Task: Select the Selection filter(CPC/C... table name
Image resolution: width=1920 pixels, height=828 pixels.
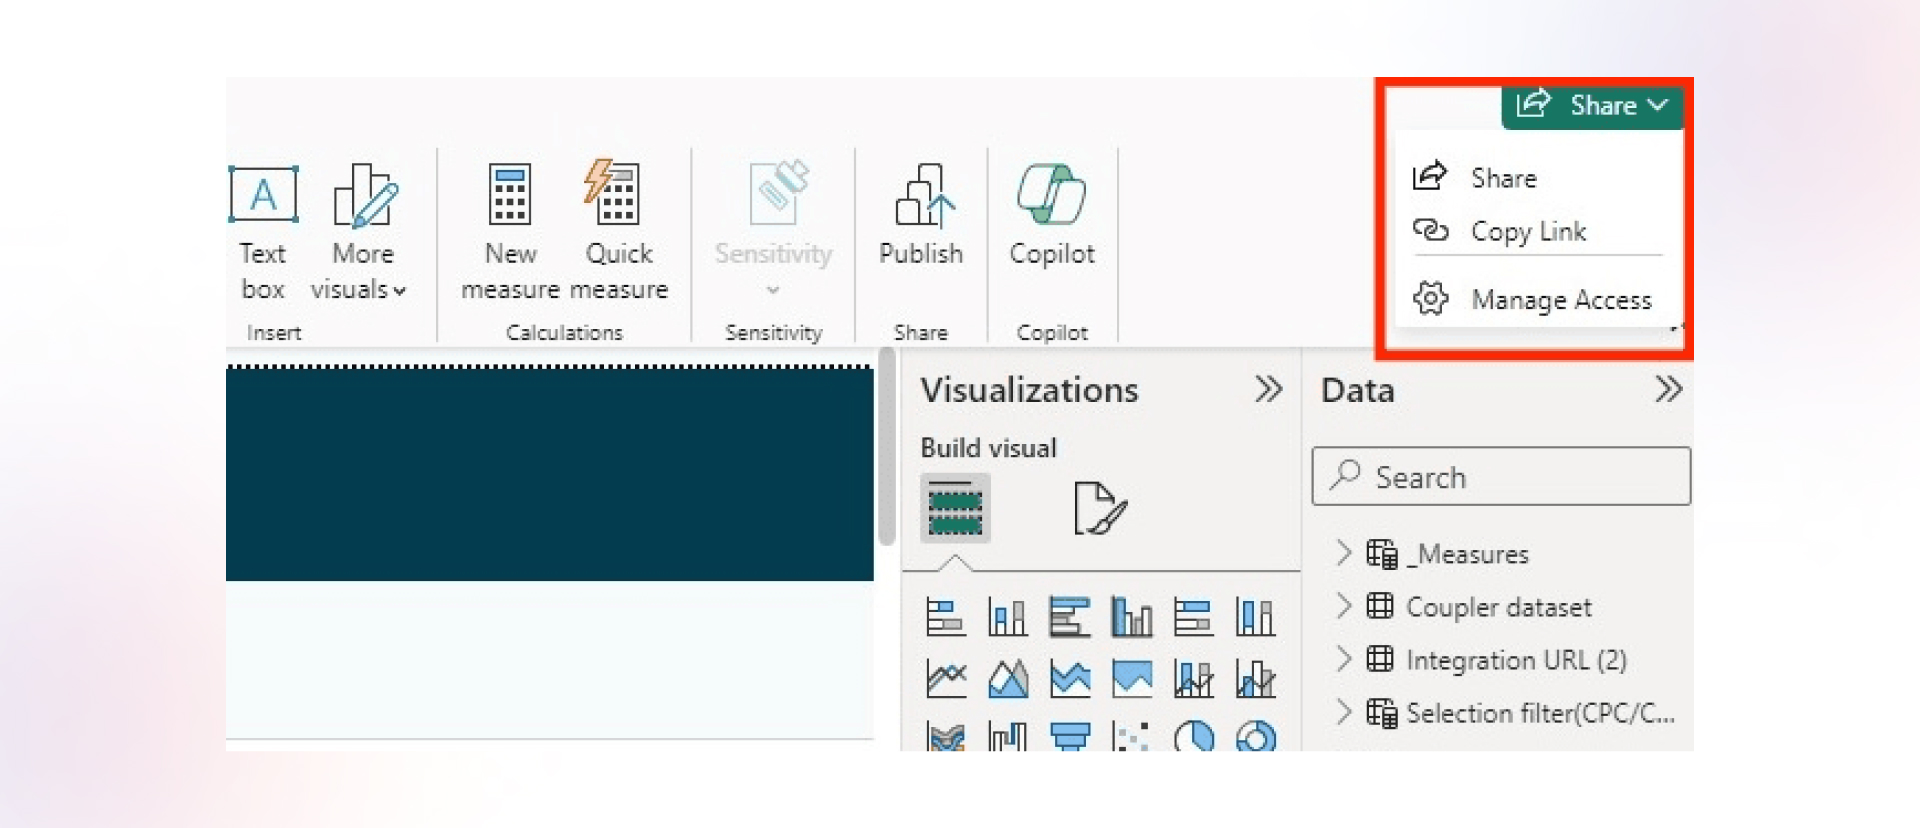Action: pyautogui.click(x=1540, y=713)
